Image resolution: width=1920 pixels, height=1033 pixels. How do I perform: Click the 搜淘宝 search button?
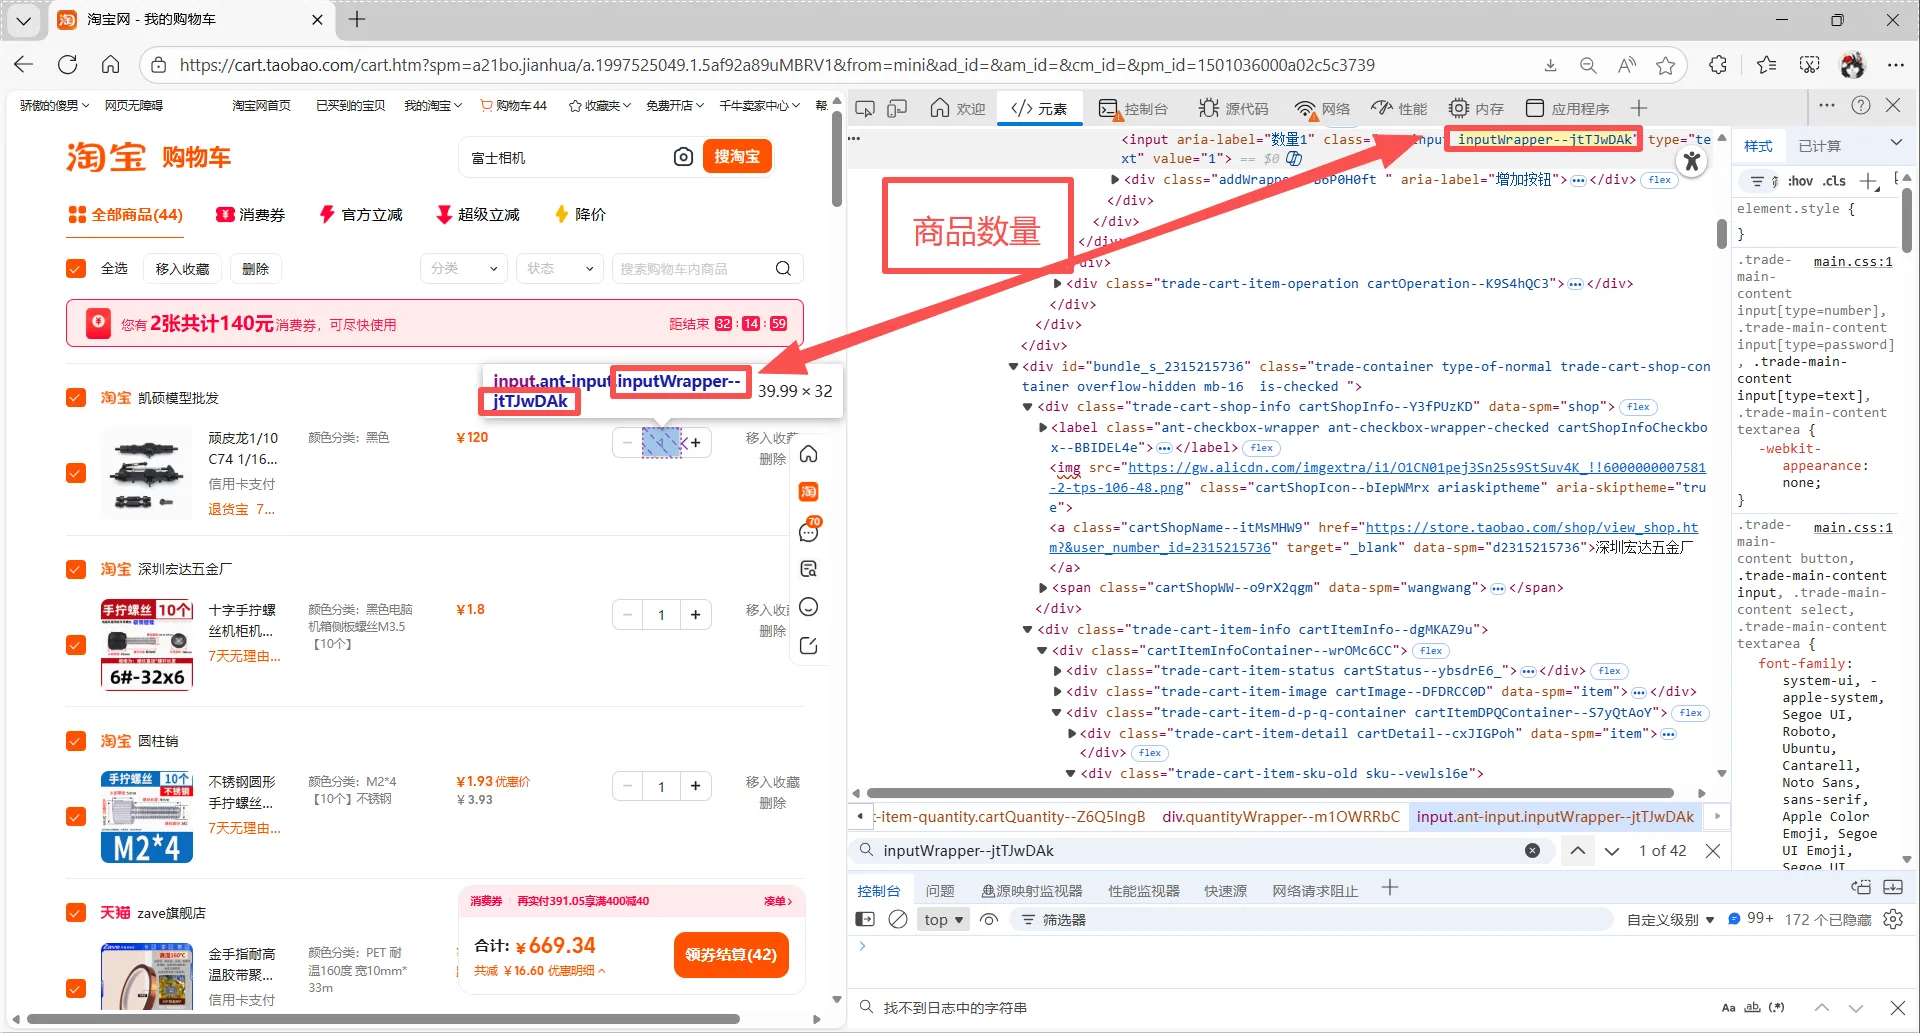point(737,157)
